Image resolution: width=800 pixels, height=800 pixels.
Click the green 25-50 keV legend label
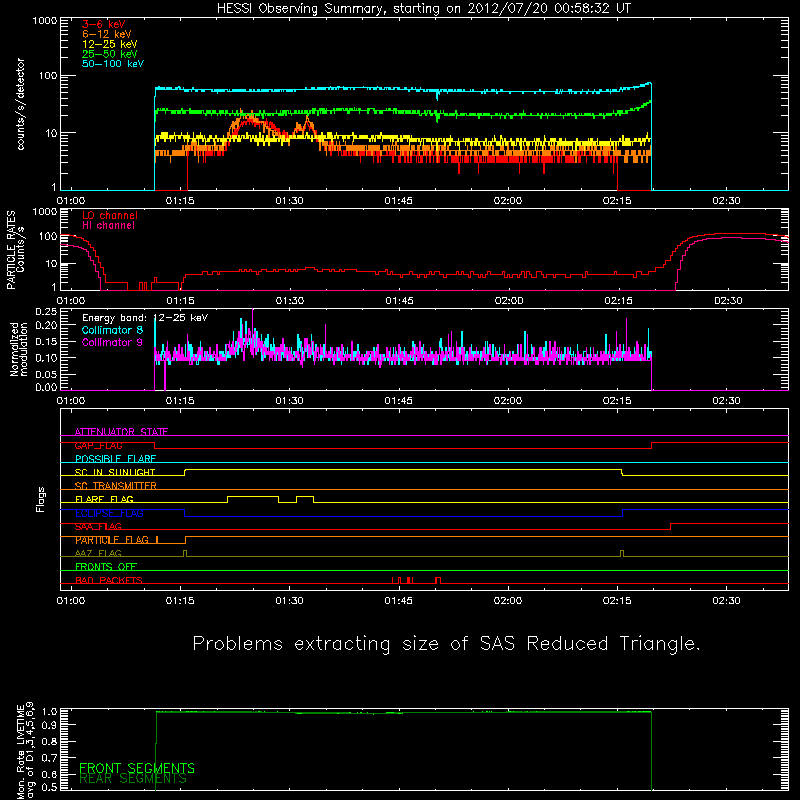110,54
